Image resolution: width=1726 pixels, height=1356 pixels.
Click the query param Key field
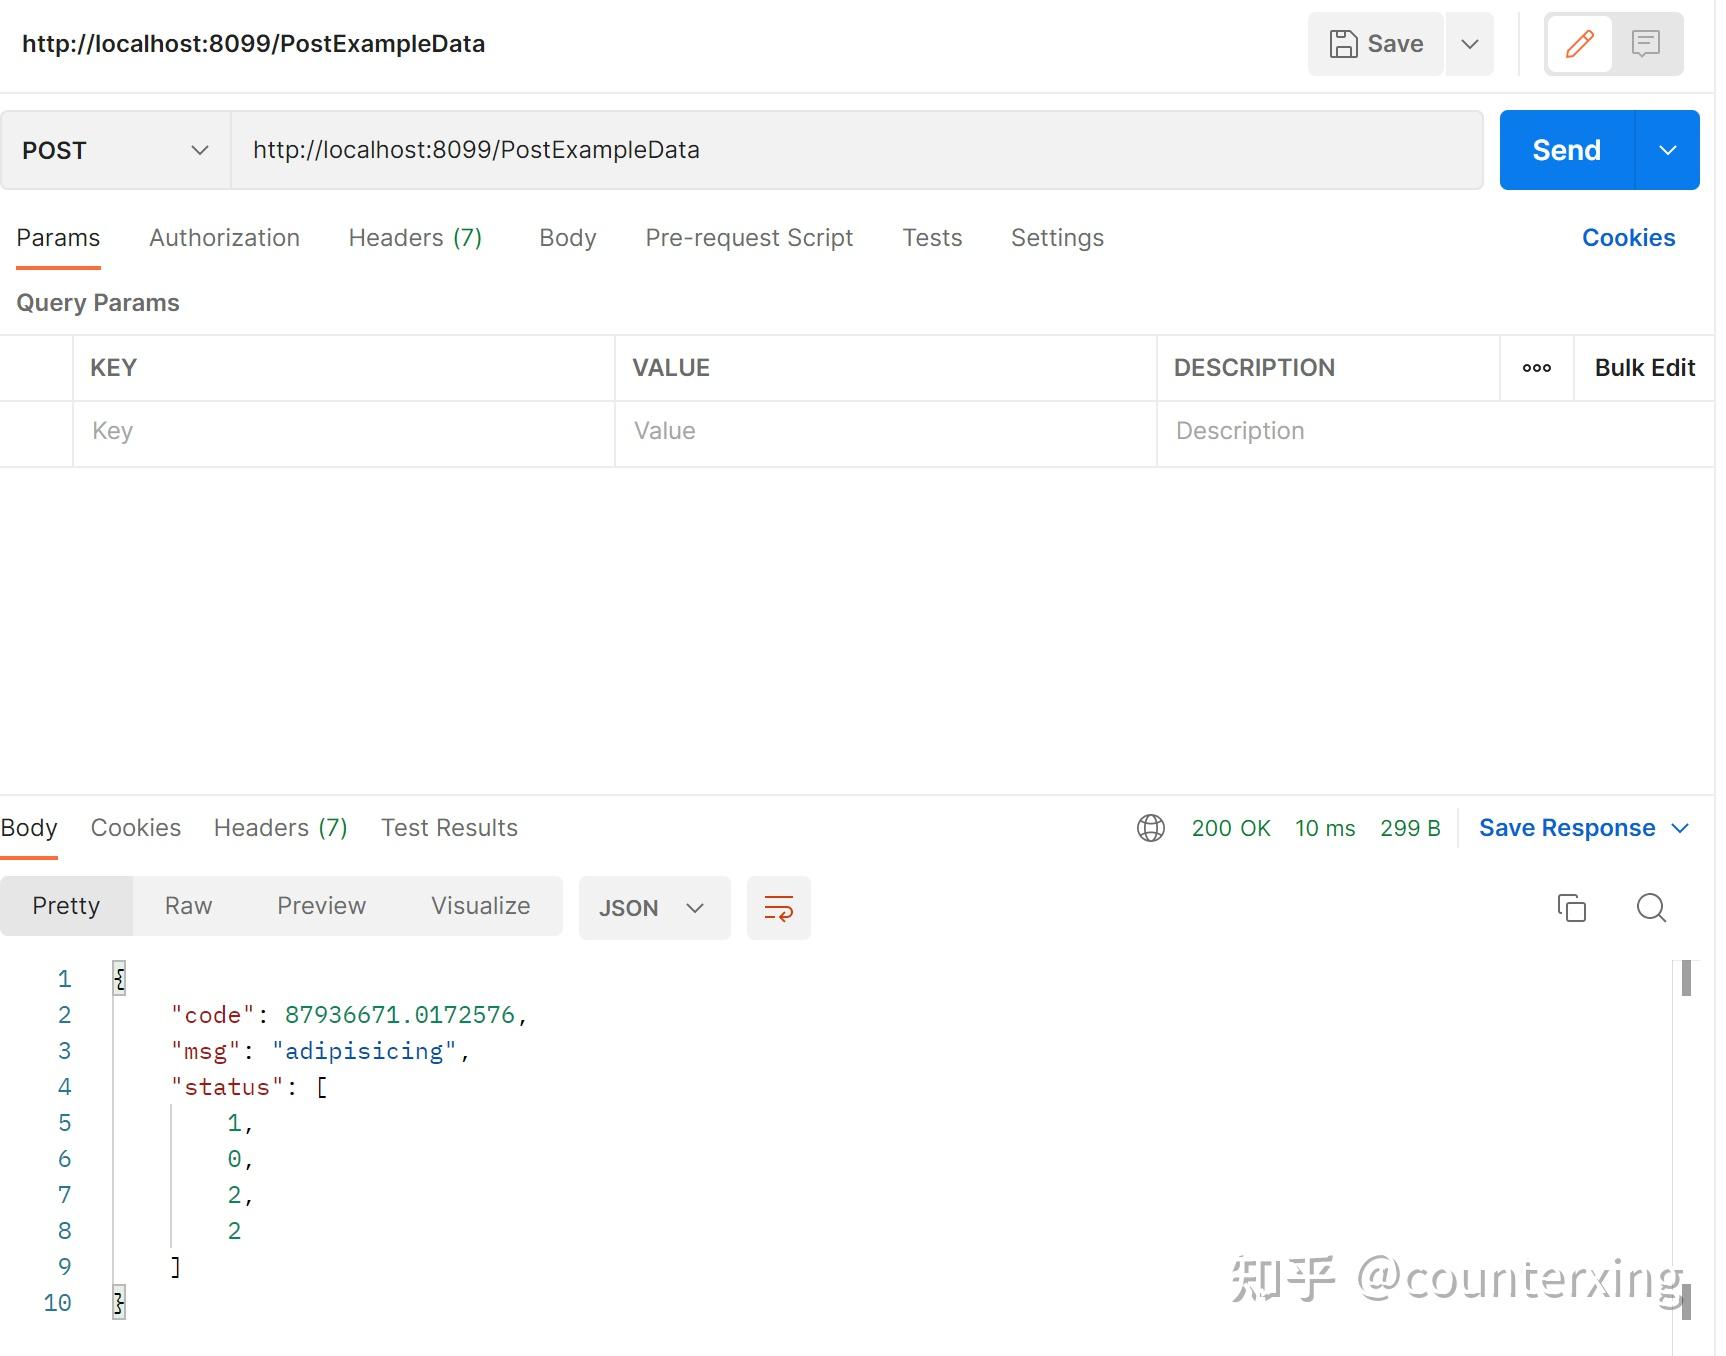343,431
